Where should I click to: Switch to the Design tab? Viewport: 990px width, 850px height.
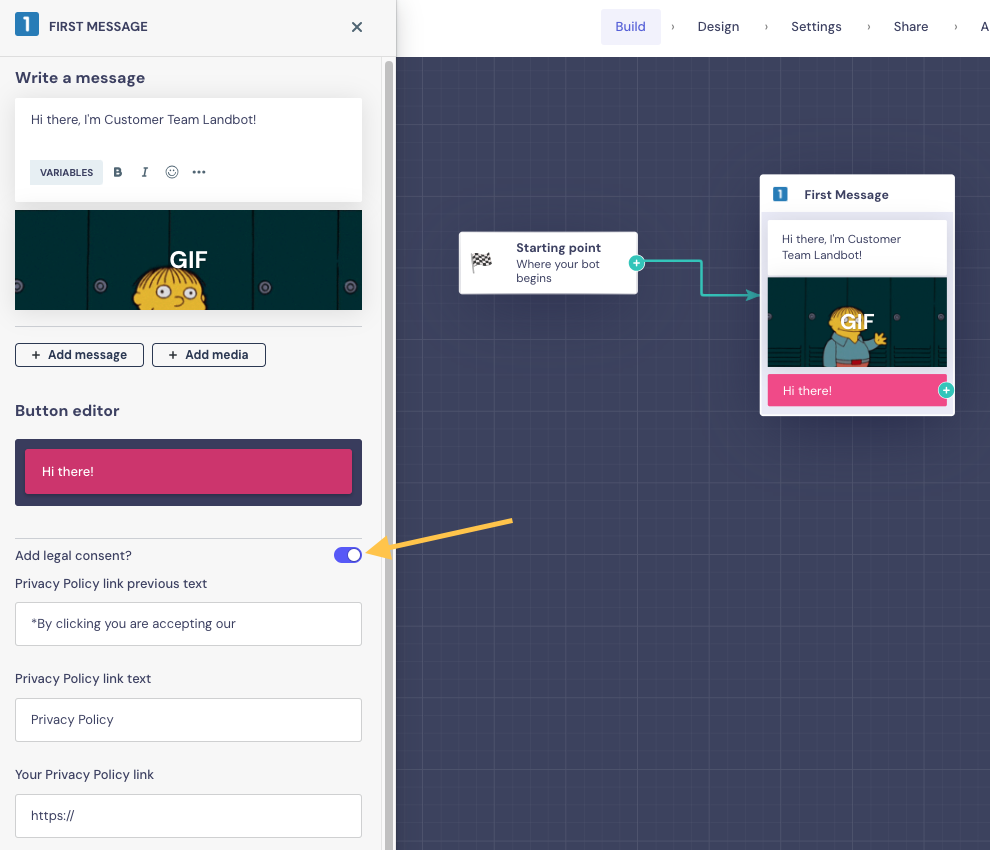pyautogui.click(x=718, y=27)
